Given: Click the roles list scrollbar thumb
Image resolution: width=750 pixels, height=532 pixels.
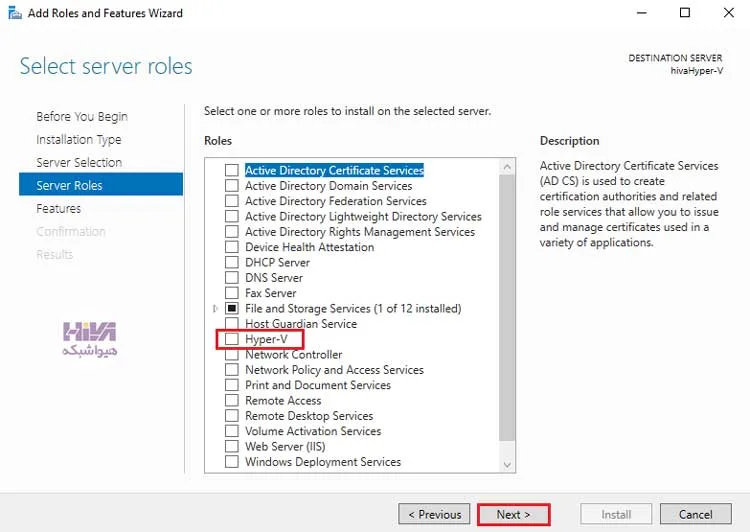Looking at the screenshot, I should 507,308.
